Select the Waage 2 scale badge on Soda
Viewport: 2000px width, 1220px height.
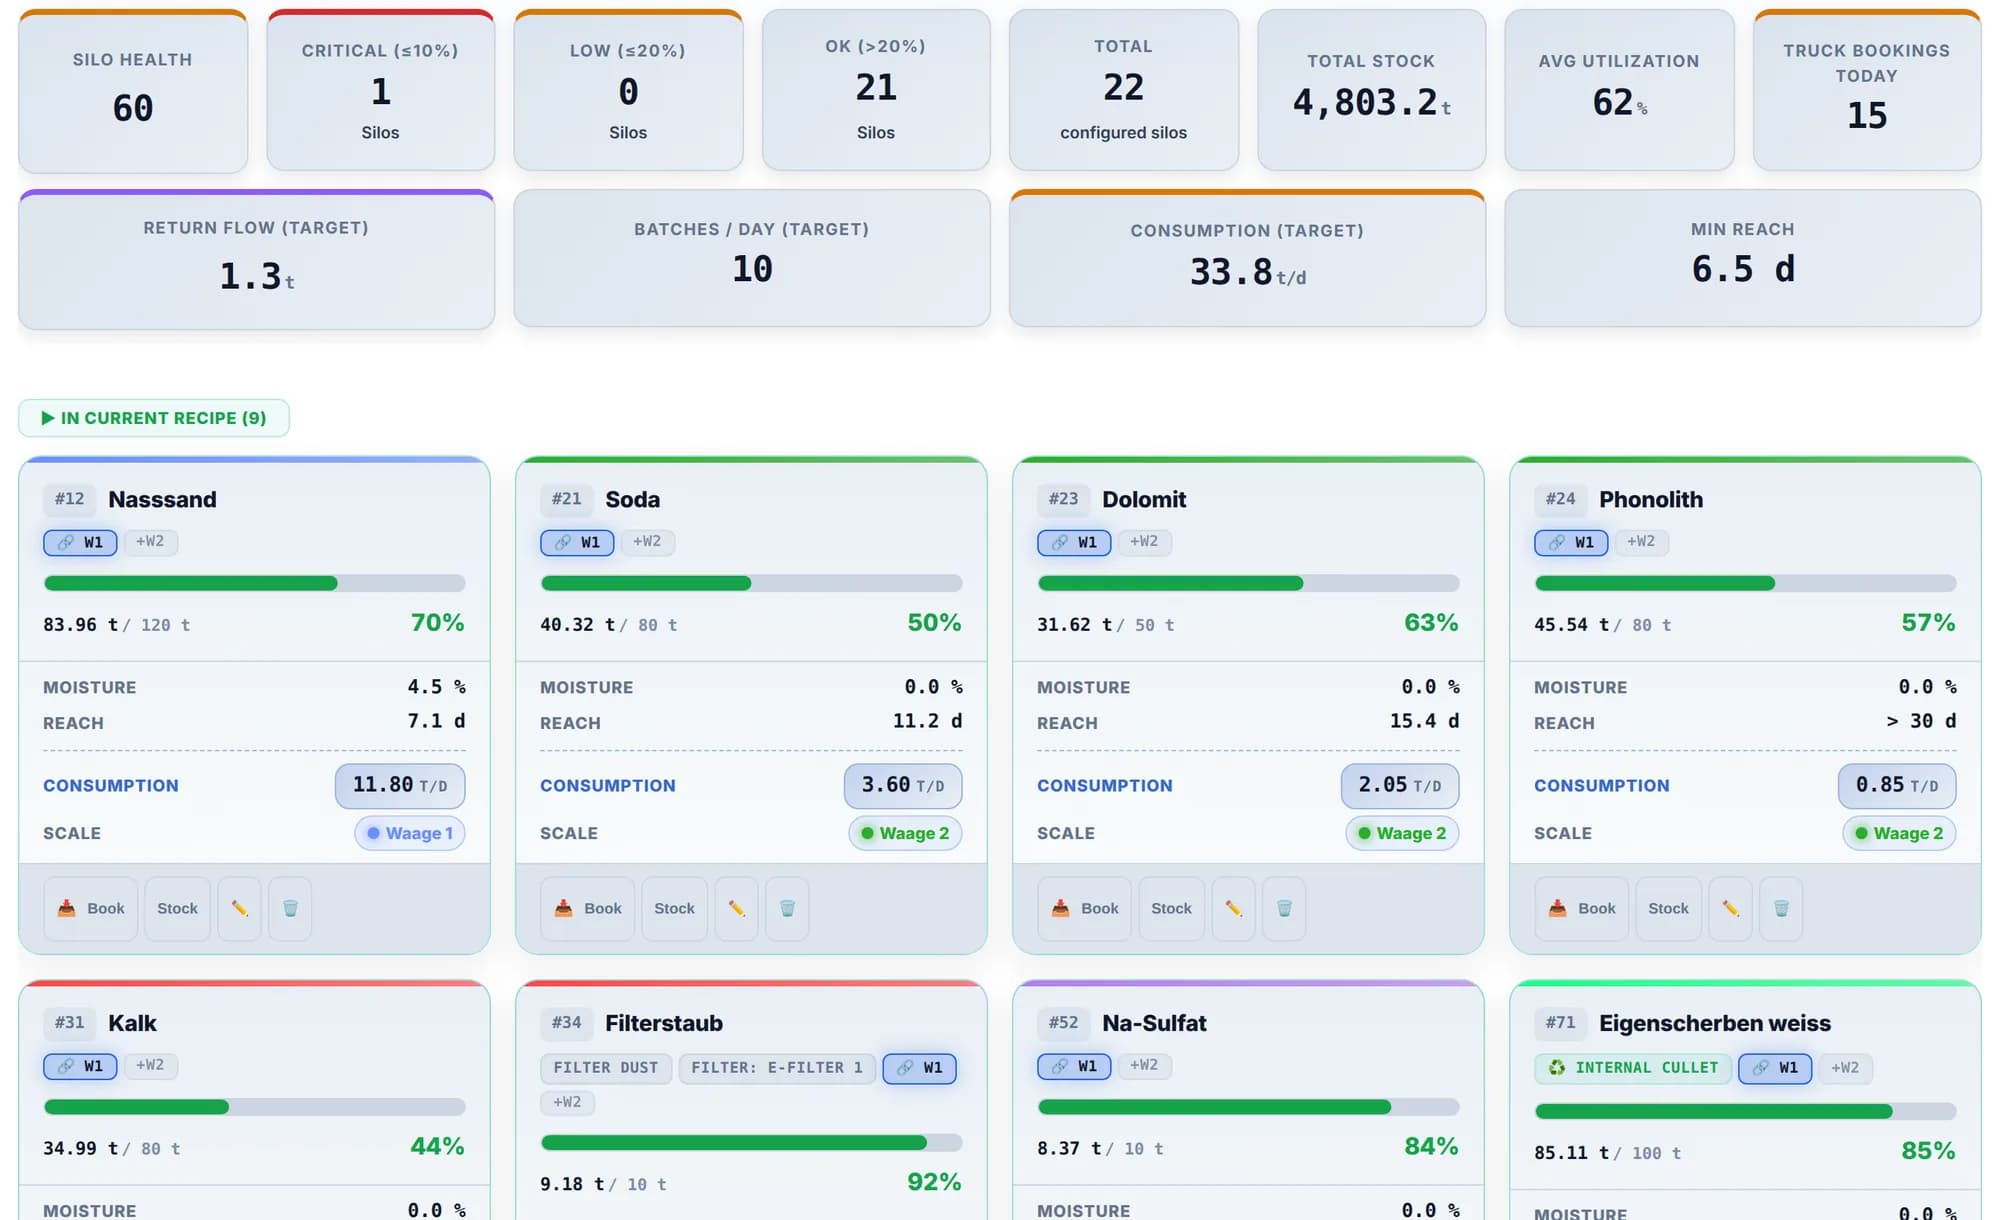click(x=905, y=833)
